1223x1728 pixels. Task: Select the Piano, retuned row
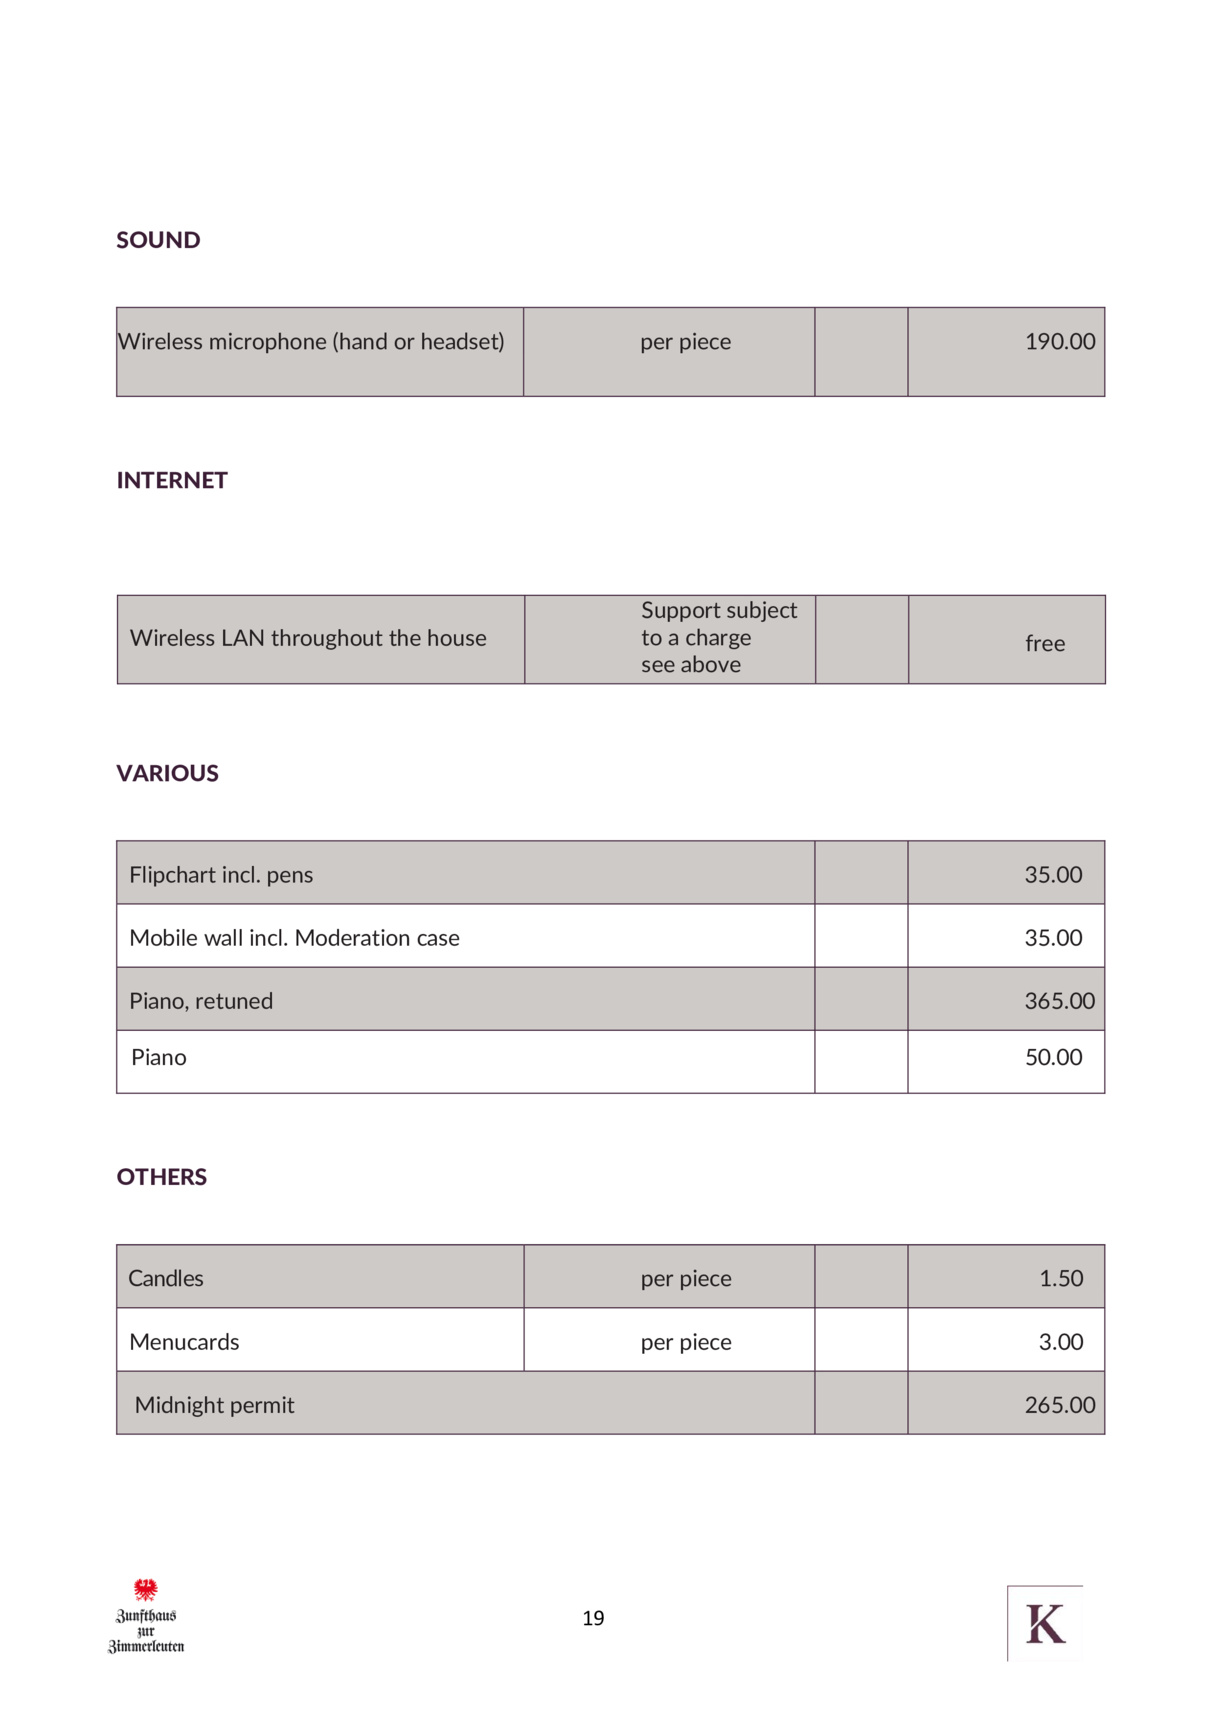click(611, 999)
